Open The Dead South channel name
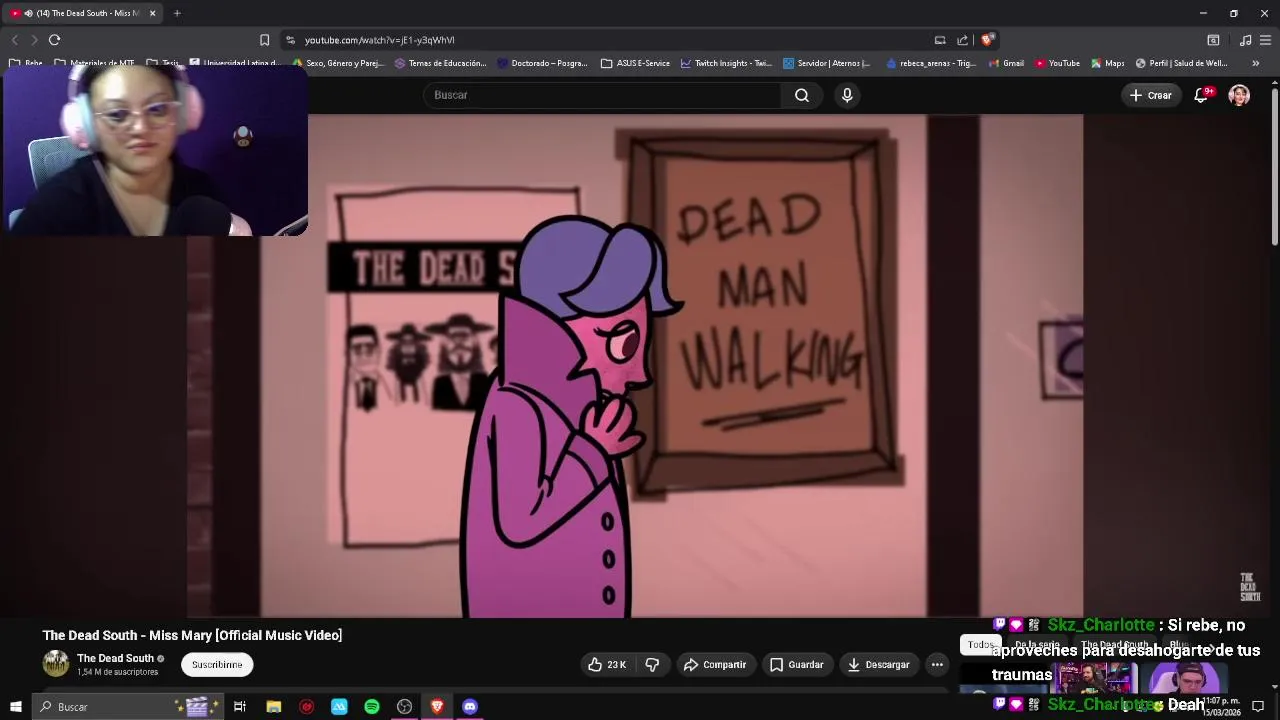The width and height of the screenshot is (1280, 720). 115,658
